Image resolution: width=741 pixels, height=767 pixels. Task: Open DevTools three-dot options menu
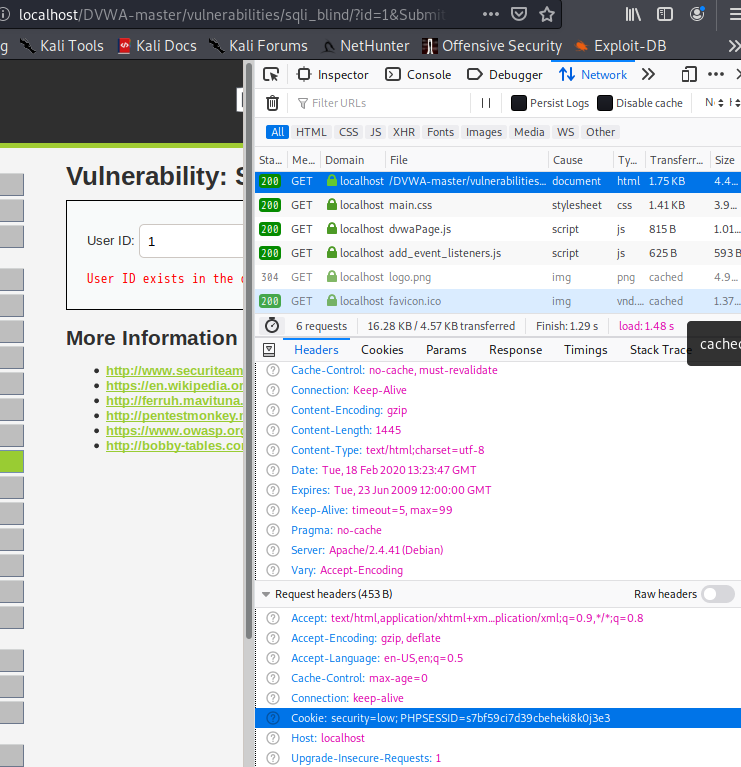tap(716, 74)
